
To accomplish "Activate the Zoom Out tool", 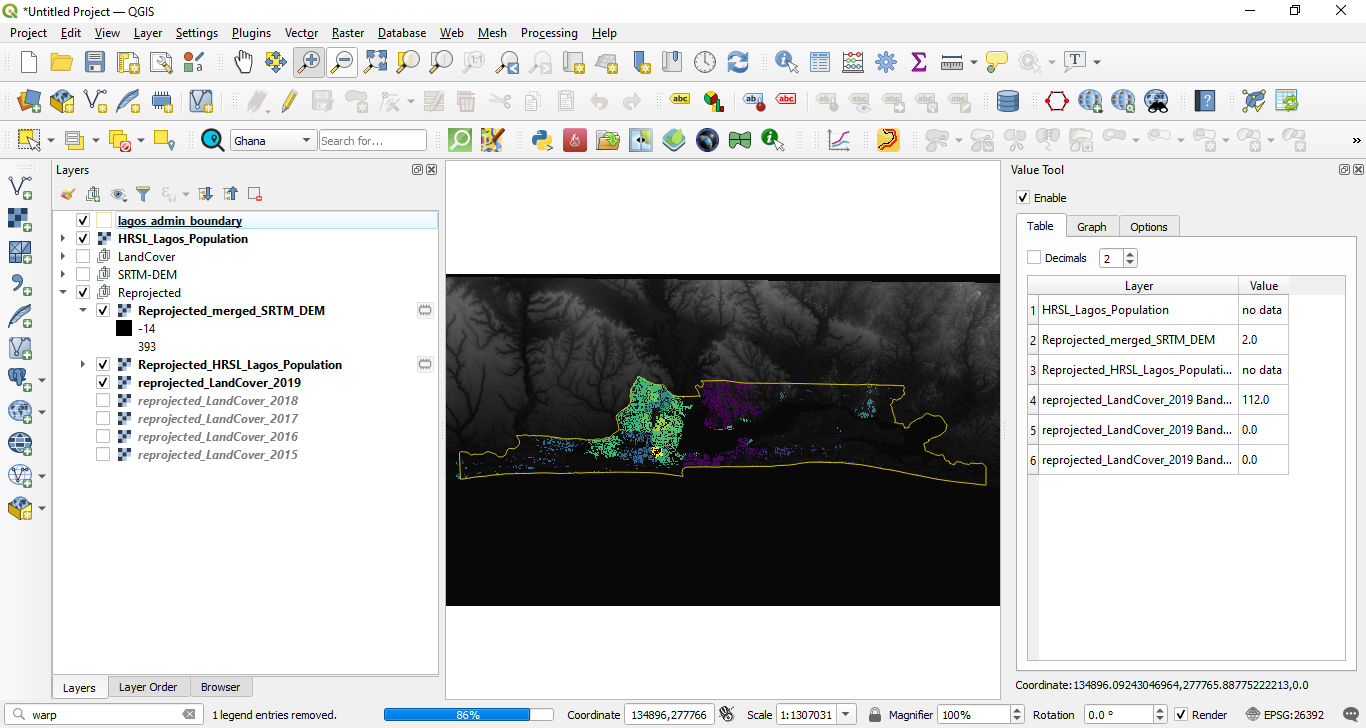I will point(342,62).
